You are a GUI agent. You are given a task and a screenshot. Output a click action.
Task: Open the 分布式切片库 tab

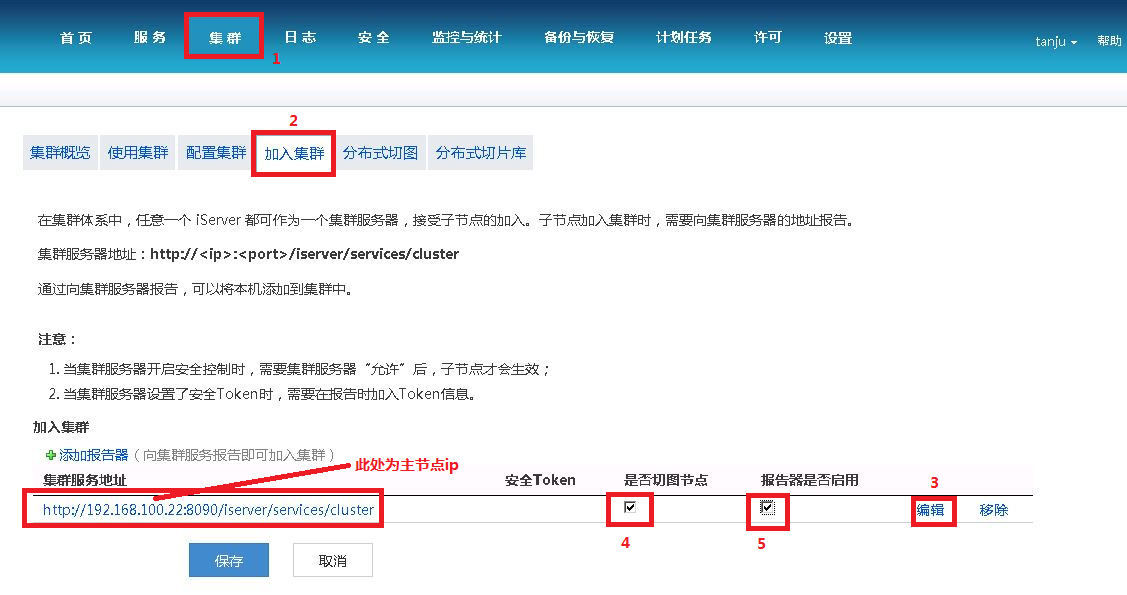[481, 152]
